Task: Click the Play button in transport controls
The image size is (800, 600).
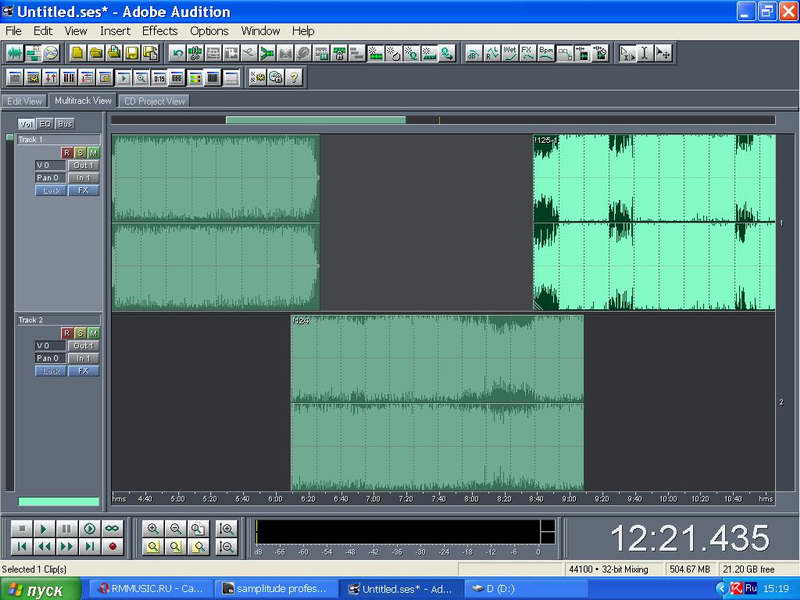Action: pyautogui.click(x=43, y=528)
